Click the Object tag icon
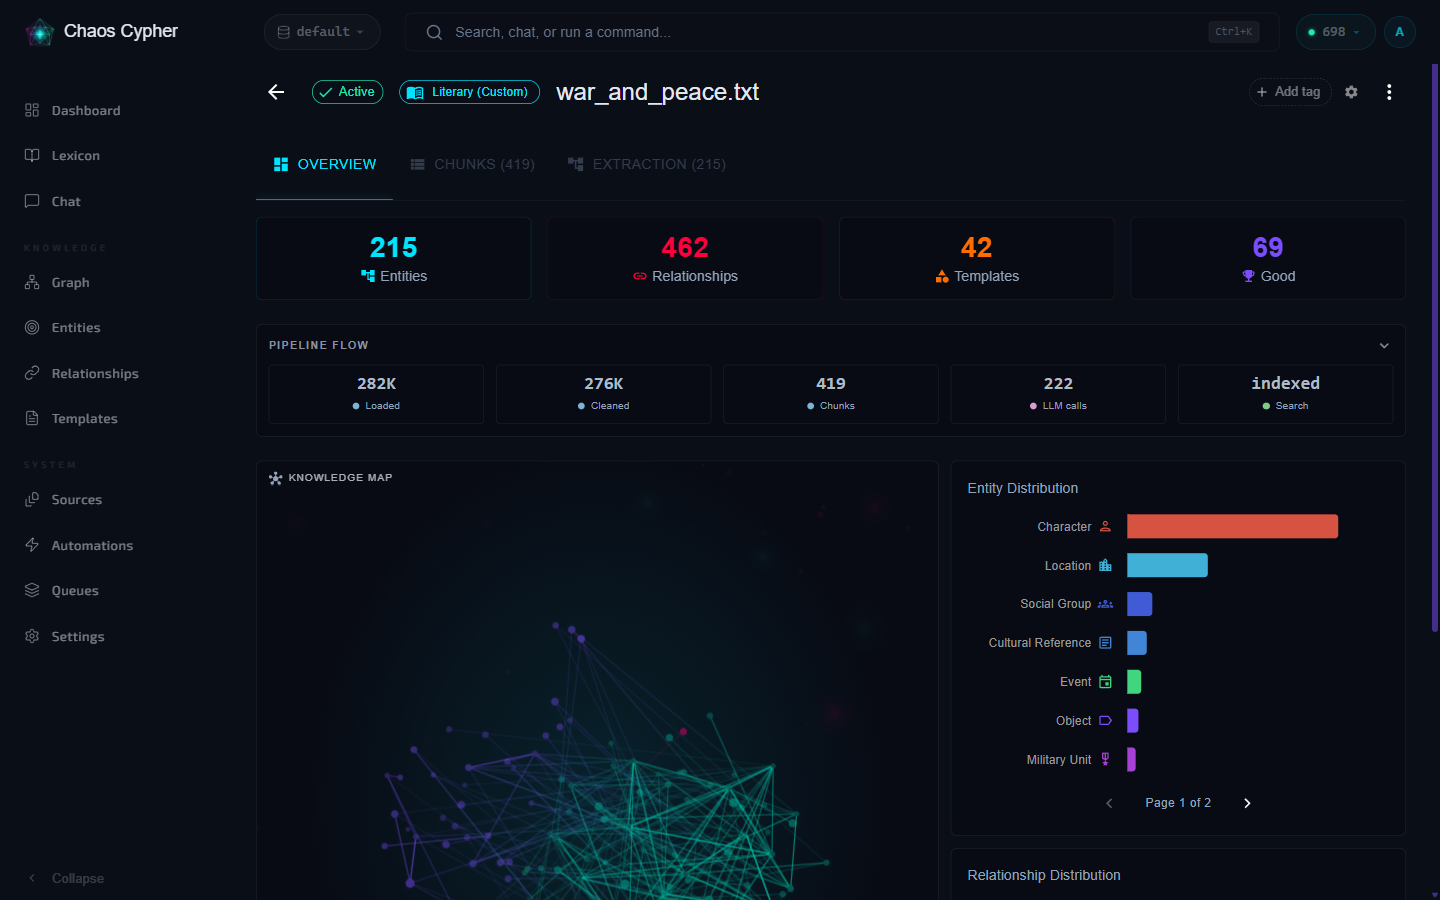 point(1105,720)
